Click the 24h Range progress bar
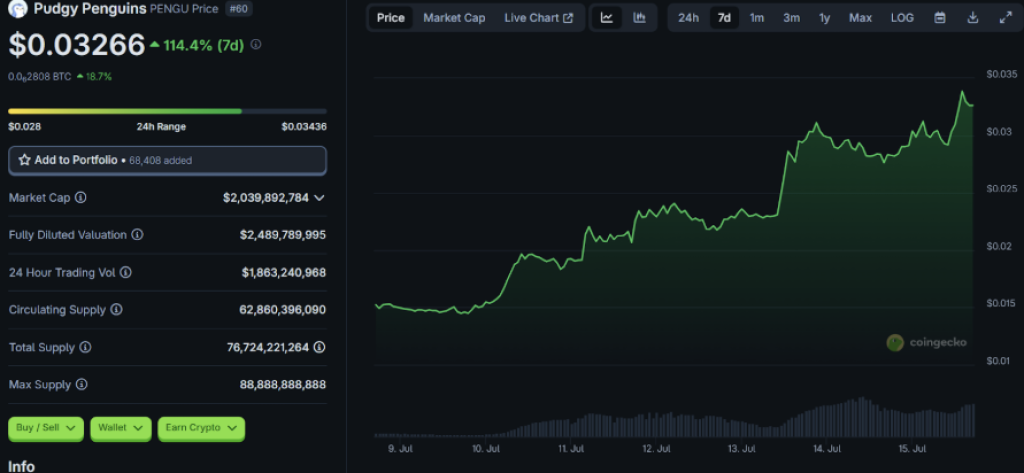The width and height of the screenshot is (1024, 473). tap(167, 111)
